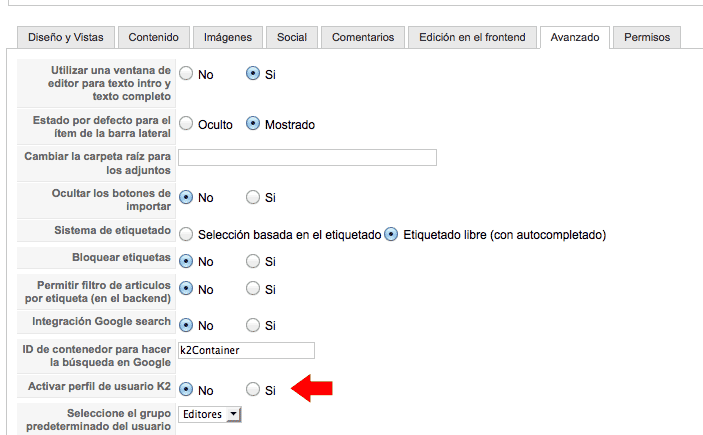Image resolution: width=703 pixels, height=435 pixels.
Task: Enable Si for Integración Google search
Action: (253, 325)
